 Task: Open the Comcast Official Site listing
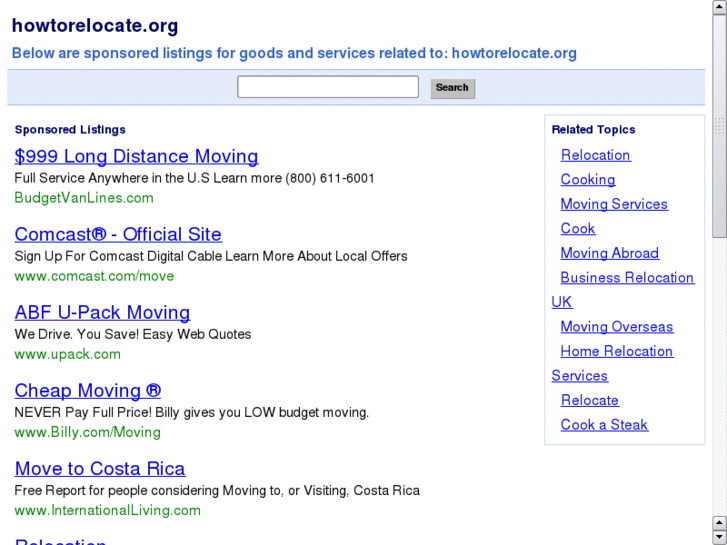[118, 234]
